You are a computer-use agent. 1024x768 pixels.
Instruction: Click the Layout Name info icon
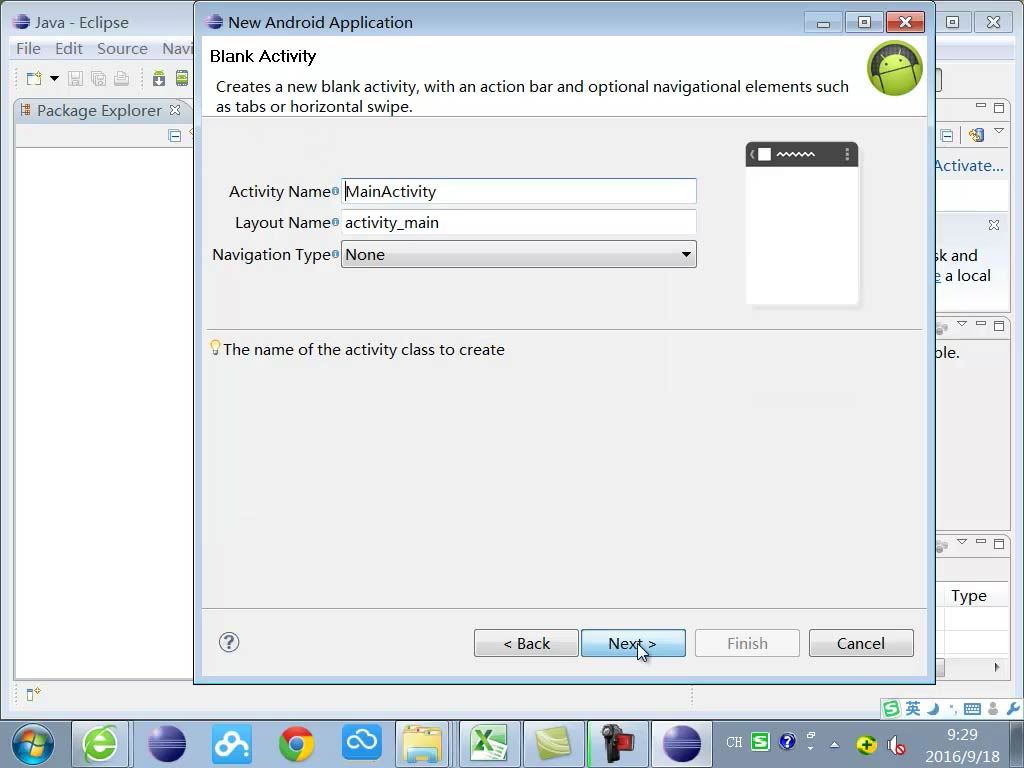335,223
